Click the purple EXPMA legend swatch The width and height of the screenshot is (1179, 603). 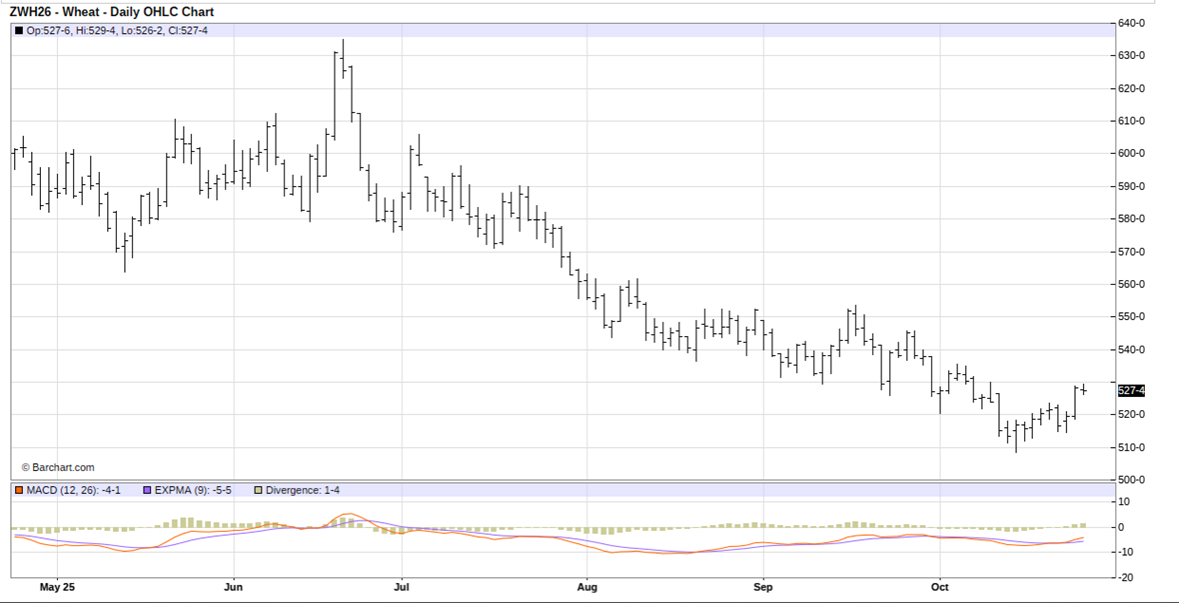(x=147, y=490)
